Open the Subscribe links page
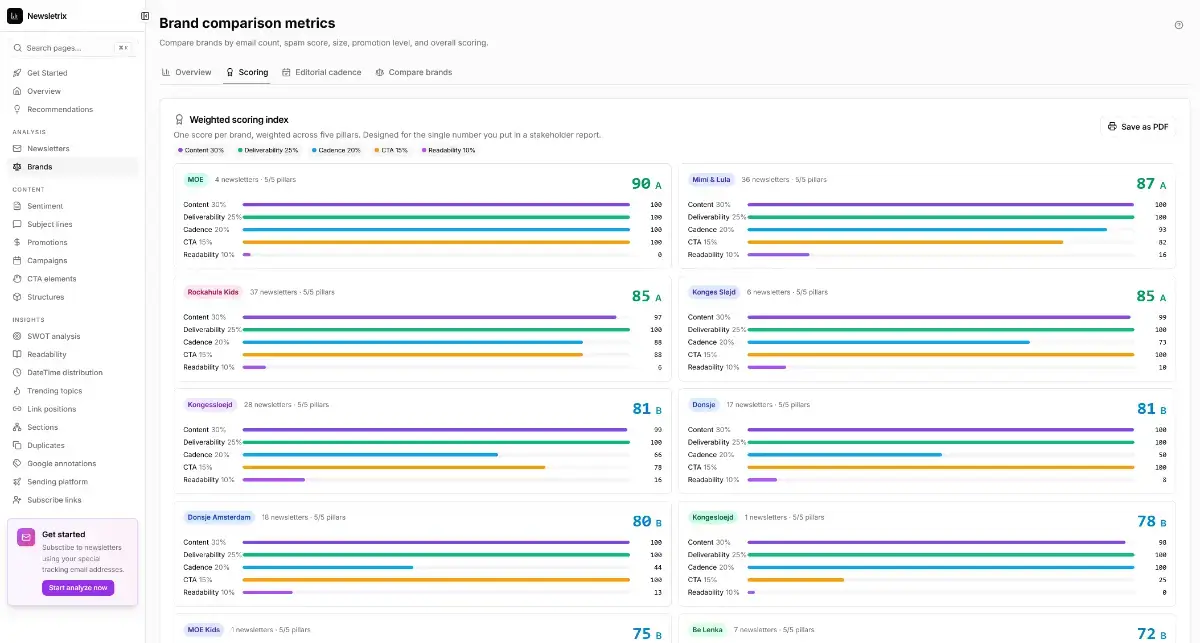Screen dimensions: 1200x643 (x=54, y=500)
